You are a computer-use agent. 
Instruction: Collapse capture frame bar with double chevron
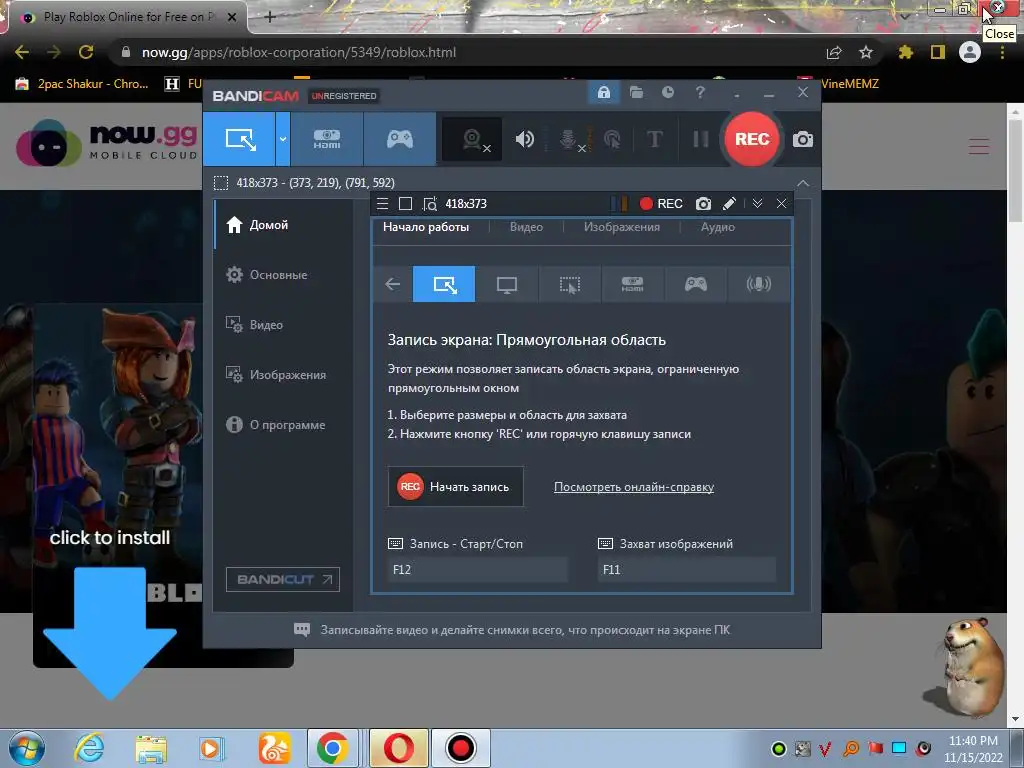click(x=757, y=204)
